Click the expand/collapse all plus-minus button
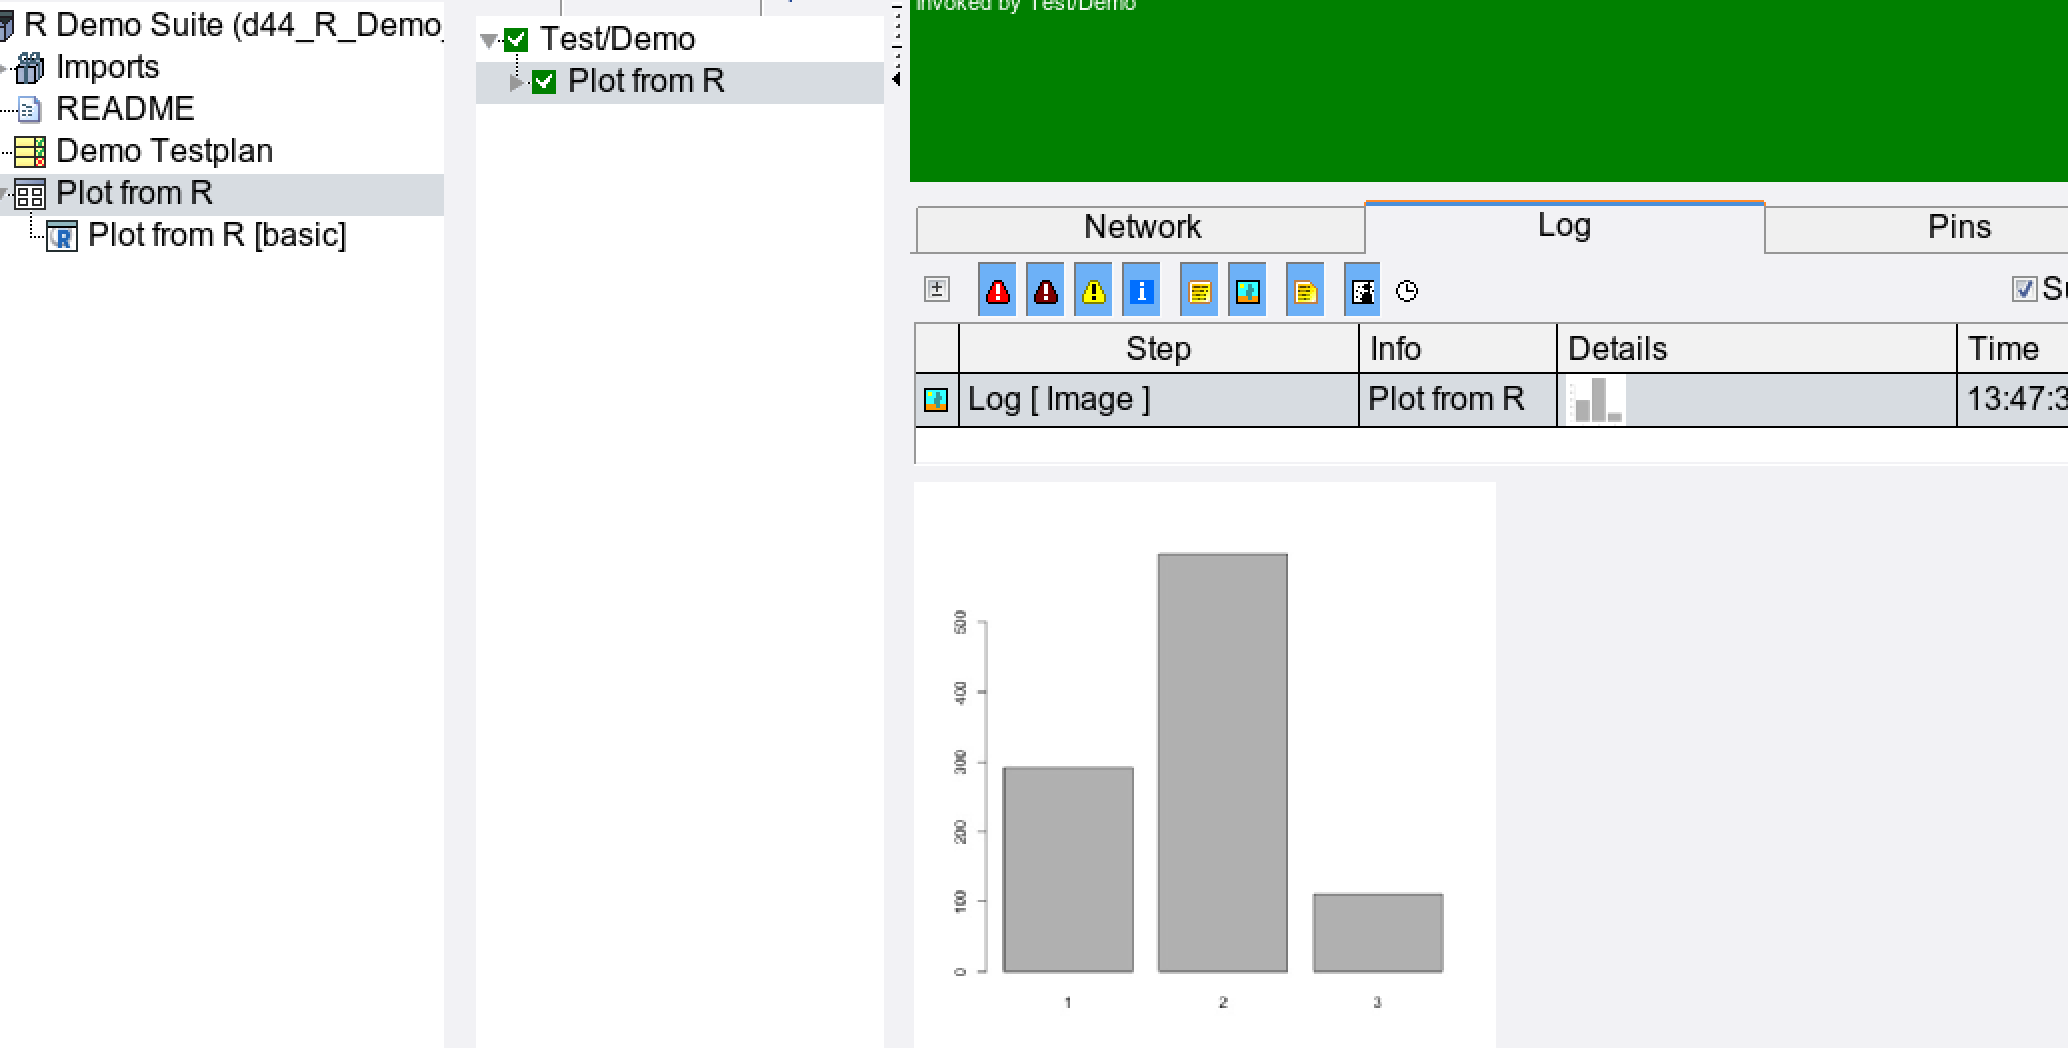The image size is (2068, 1048). [x=937, y=289]
